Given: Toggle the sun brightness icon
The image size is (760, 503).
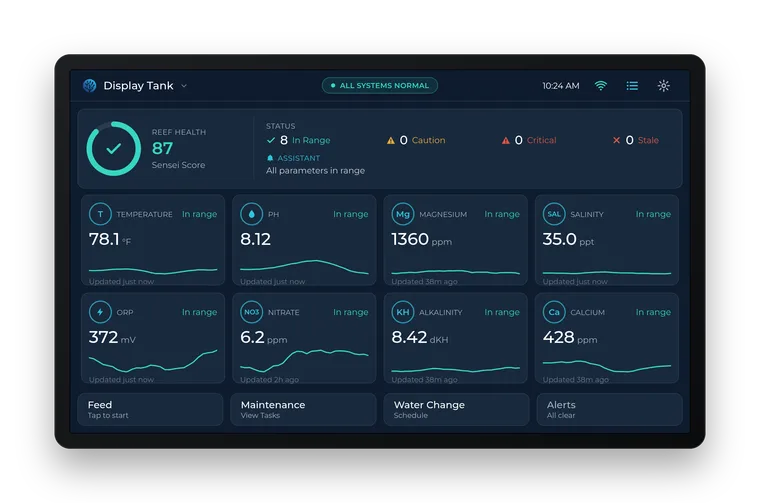Looking at the screenshot, I should pyautogui.click(x=664, y=86).
